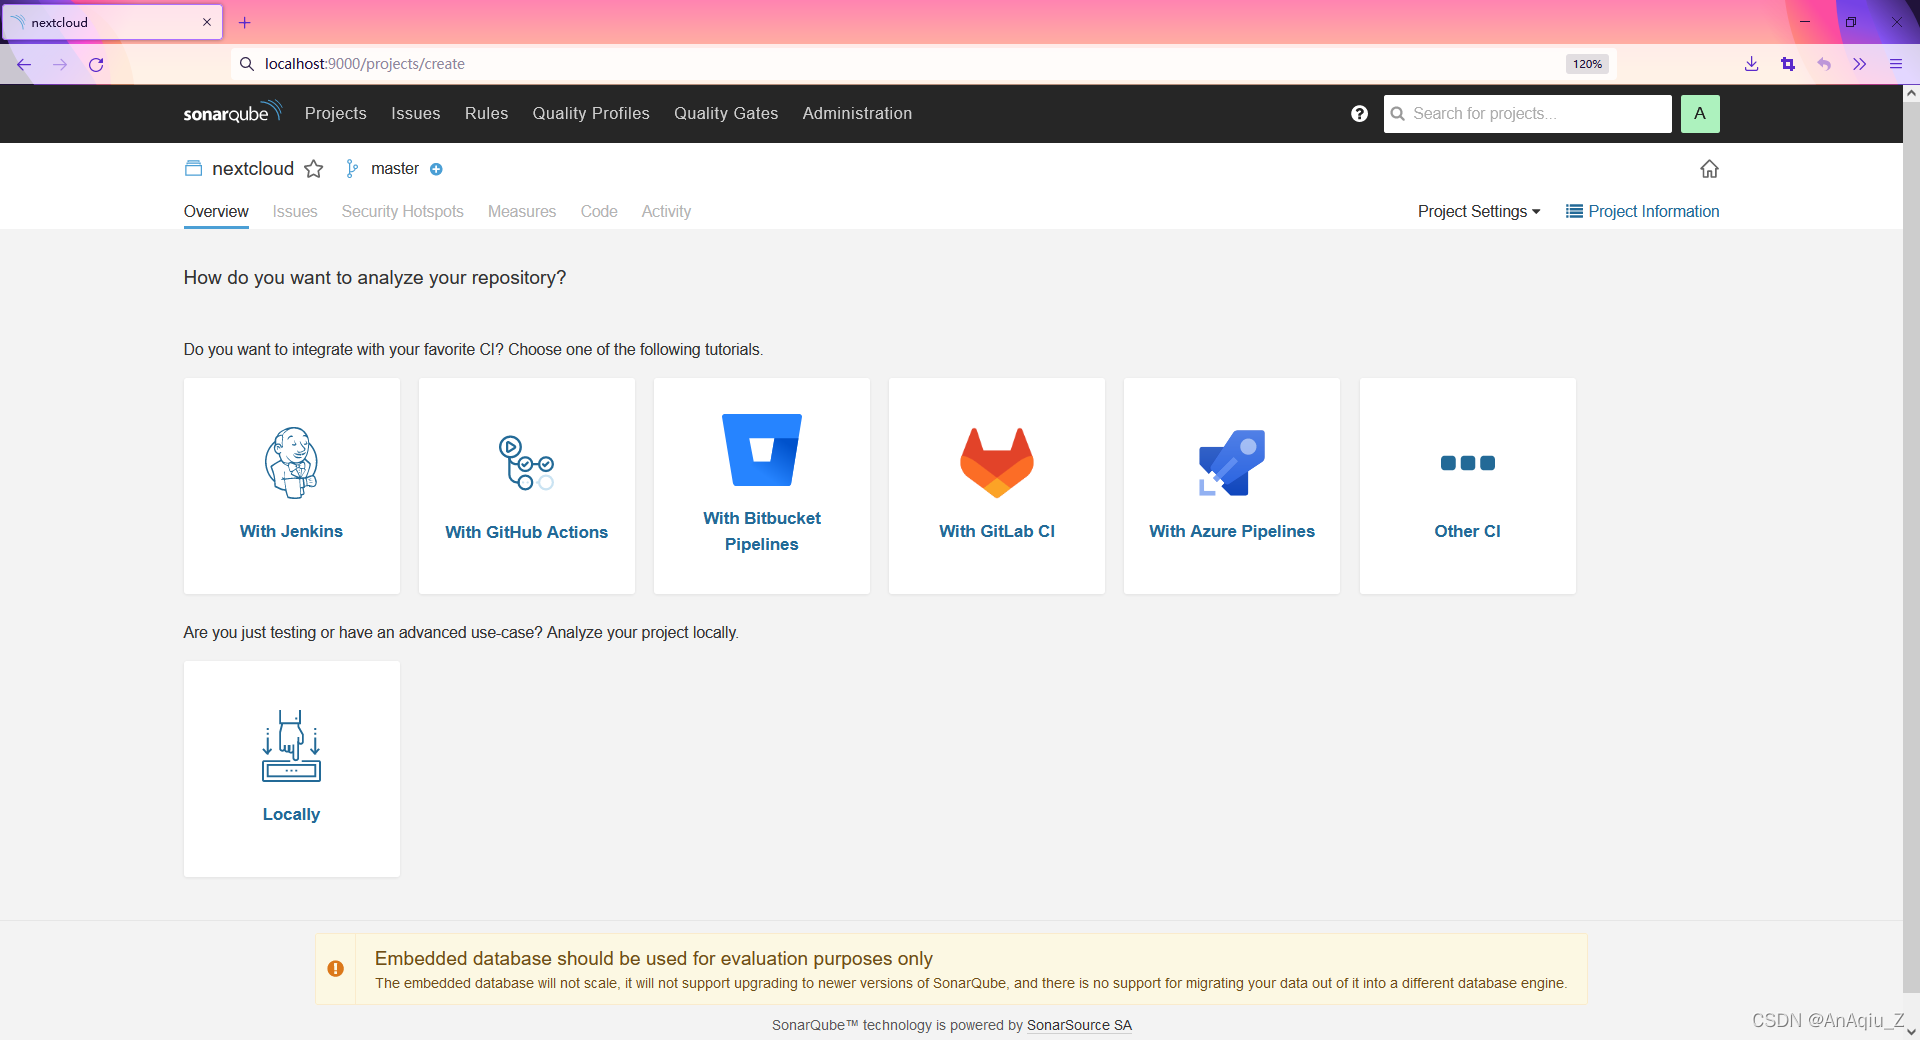Screen dimensions: 1920x1040
Task: Open browser downloads icon
Action: click(1751, 64)
